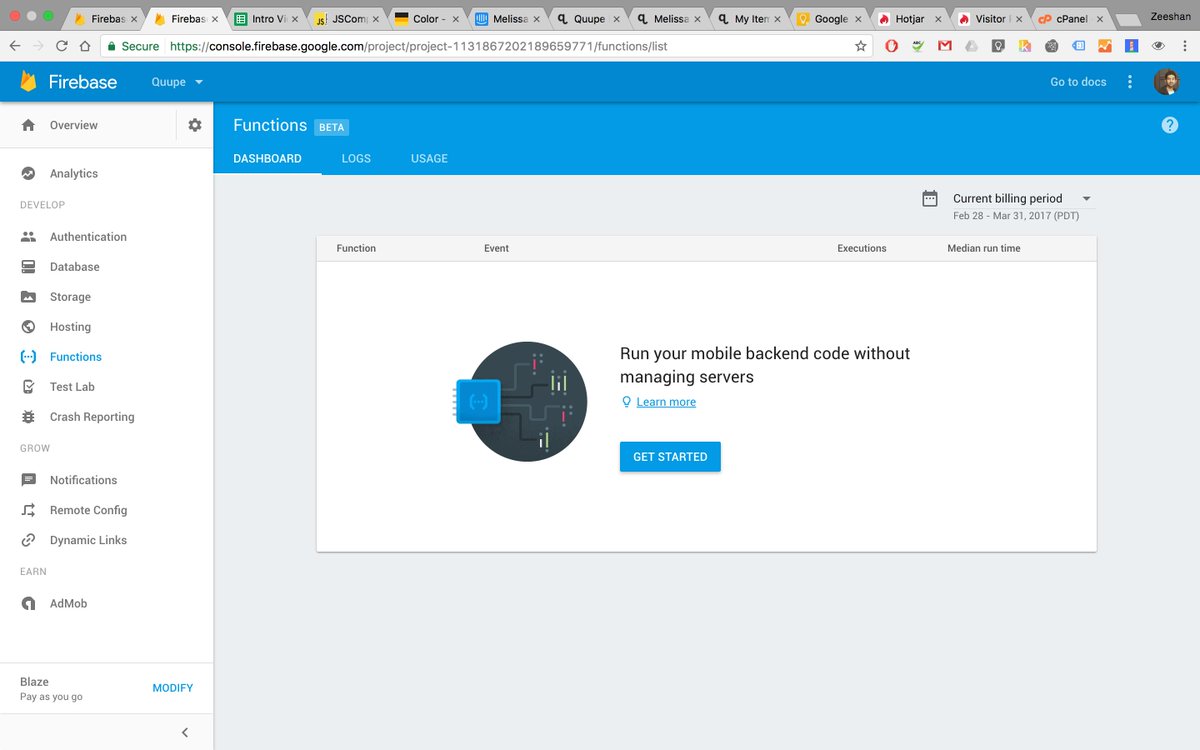Click the BETA badge next to Functions
Screen dimensions: 1200x750
[x=331, y=127]
